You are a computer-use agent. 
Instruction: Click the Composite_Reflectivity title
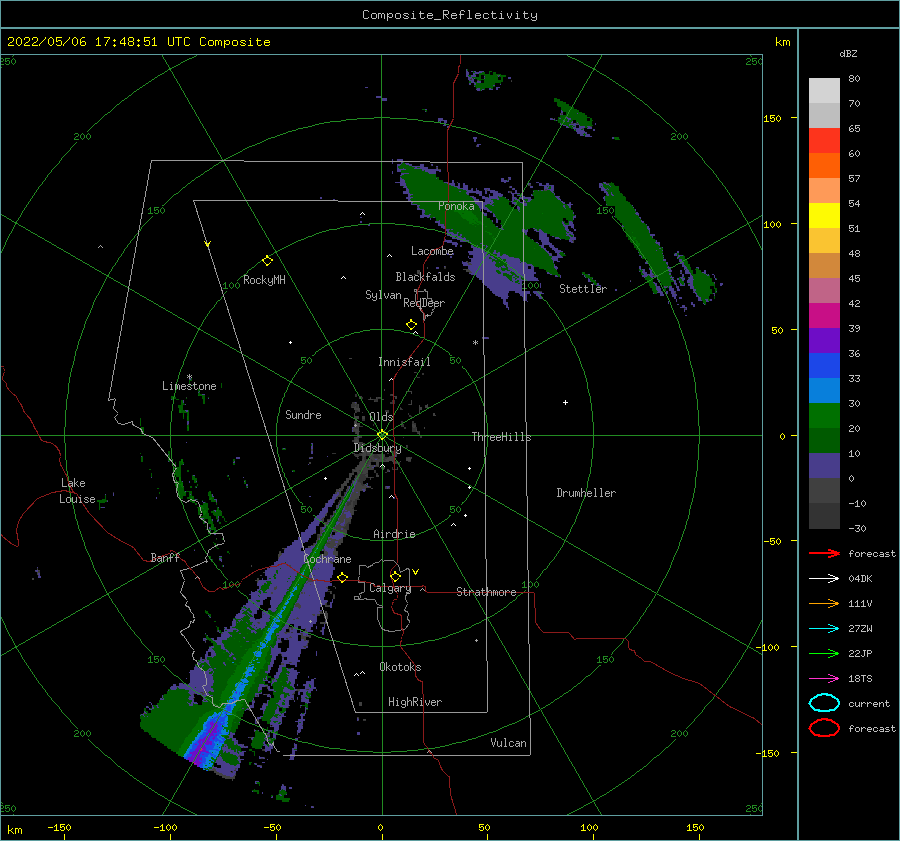pyautogui.click(x=449, y=15)
